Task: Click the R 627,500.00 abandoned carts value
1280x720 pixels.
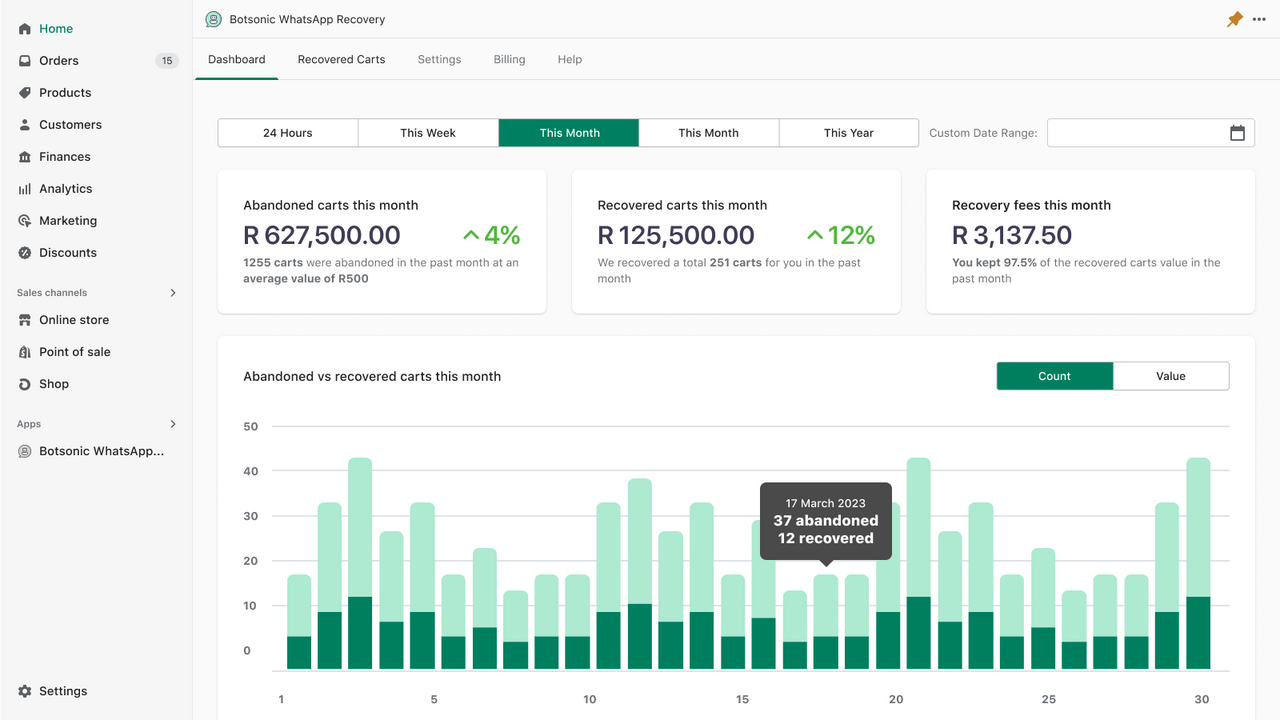Action: tap(322, 236)
